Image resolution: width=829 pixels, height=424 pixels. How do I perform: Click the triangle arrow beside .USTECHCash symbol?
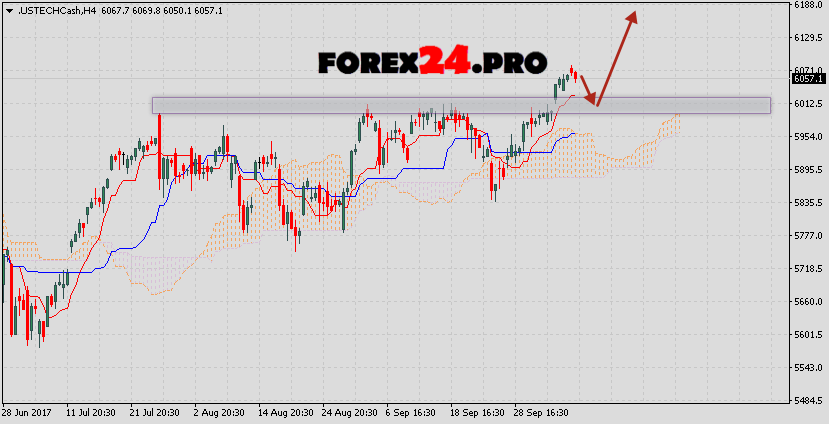pyautogui.click(x=9, y=9)
